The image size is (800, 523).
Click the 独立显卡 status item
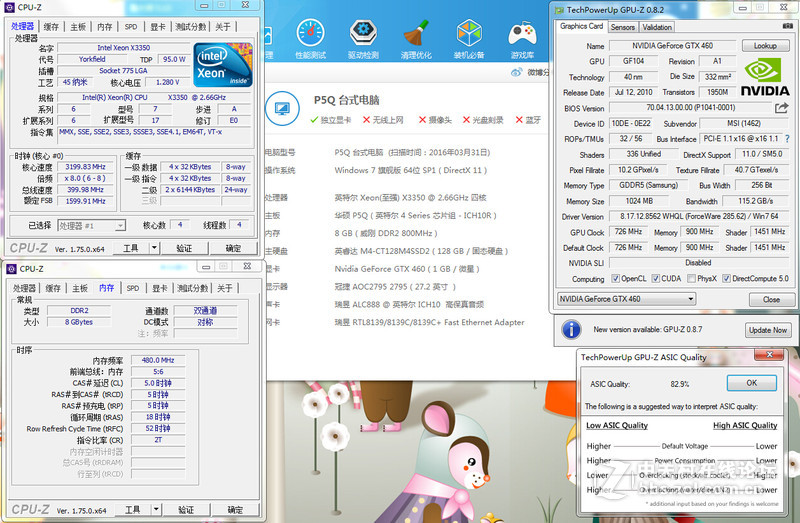[x=331, y=120]
